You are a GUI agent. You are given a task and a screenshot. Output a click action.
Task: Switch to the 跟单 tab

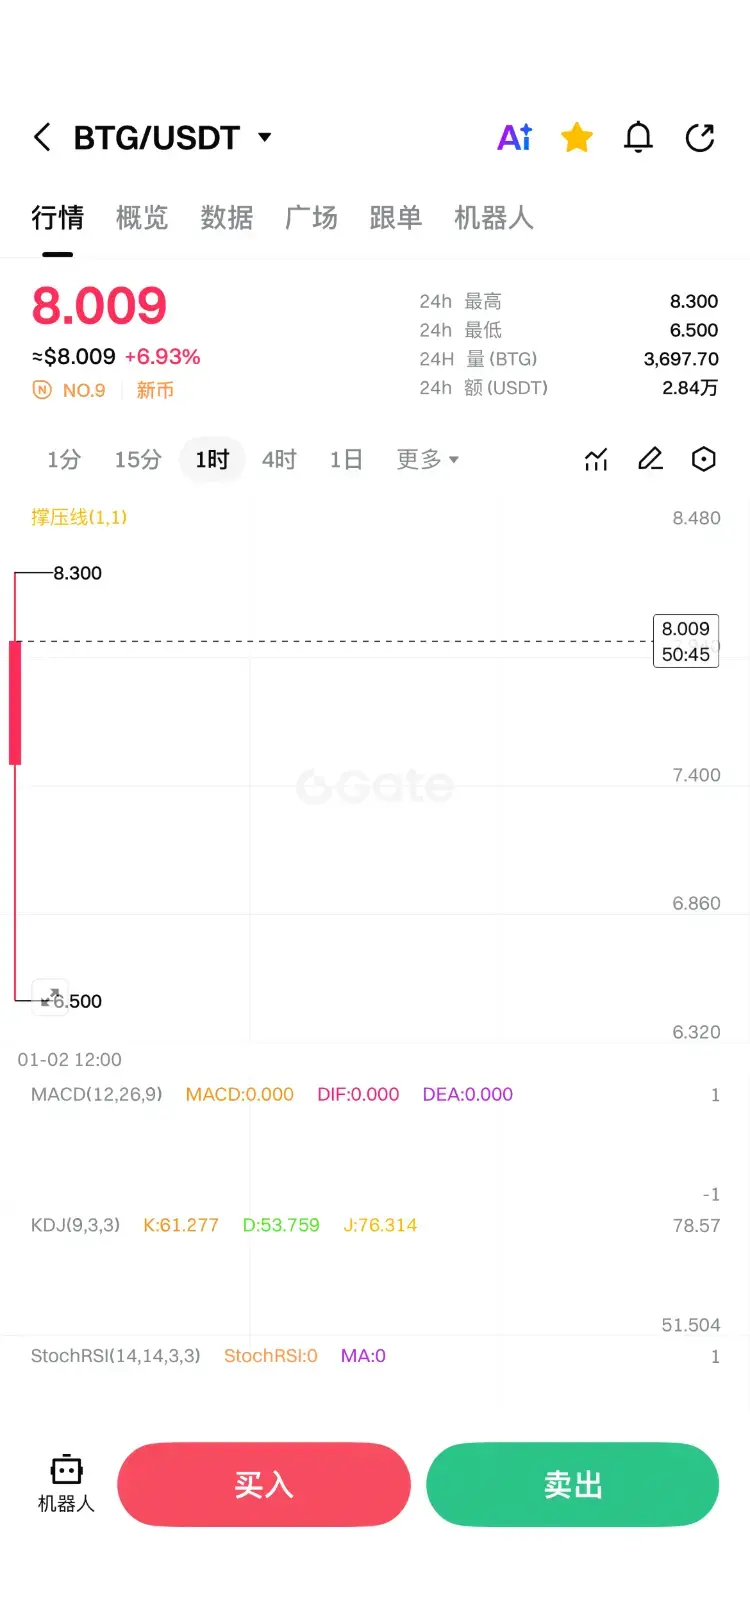pos(396,217)
